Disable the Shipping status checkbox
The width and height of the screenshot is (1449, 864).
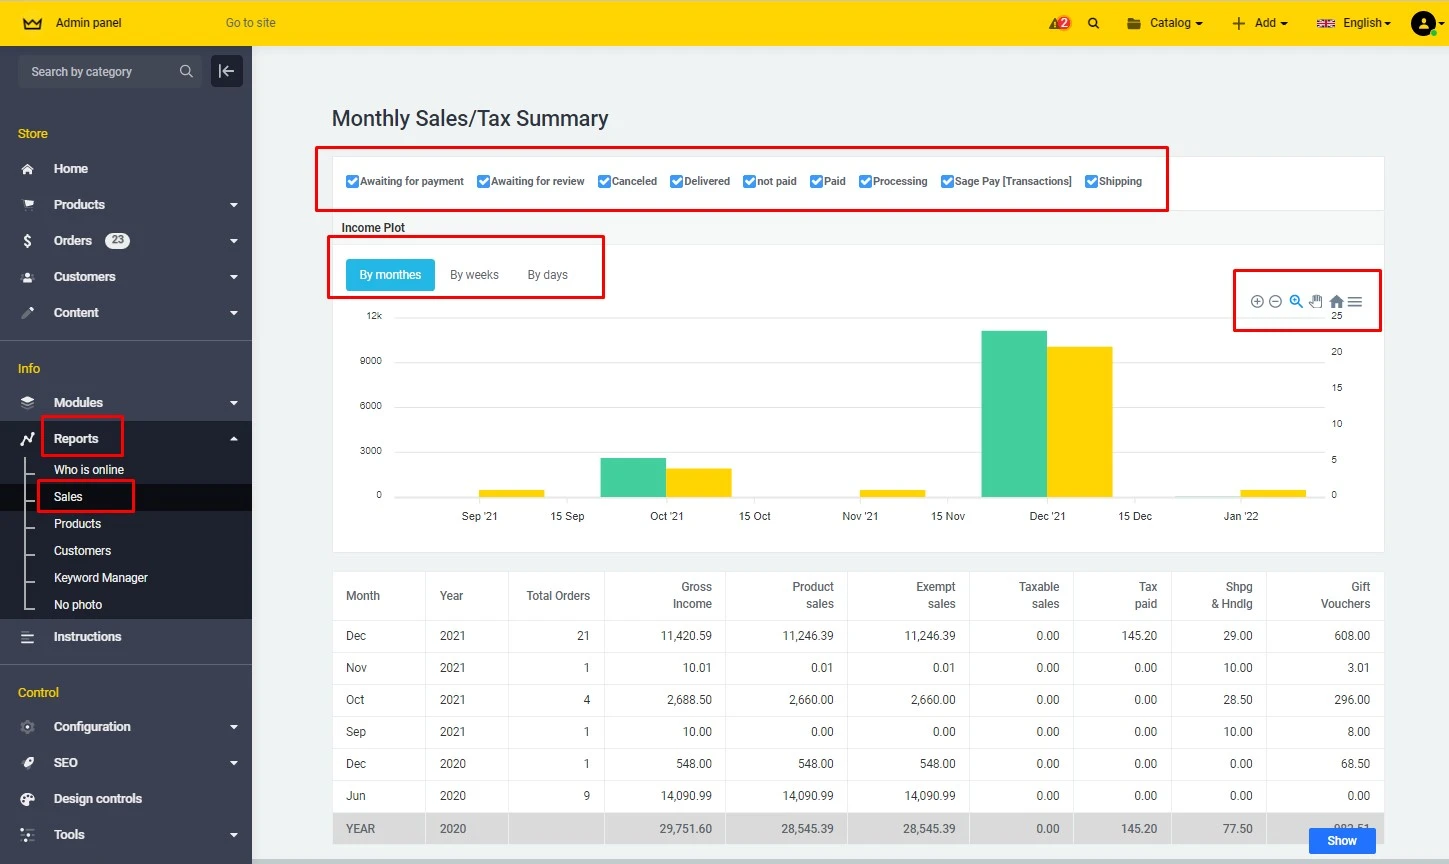click(x=1090, y=181)
